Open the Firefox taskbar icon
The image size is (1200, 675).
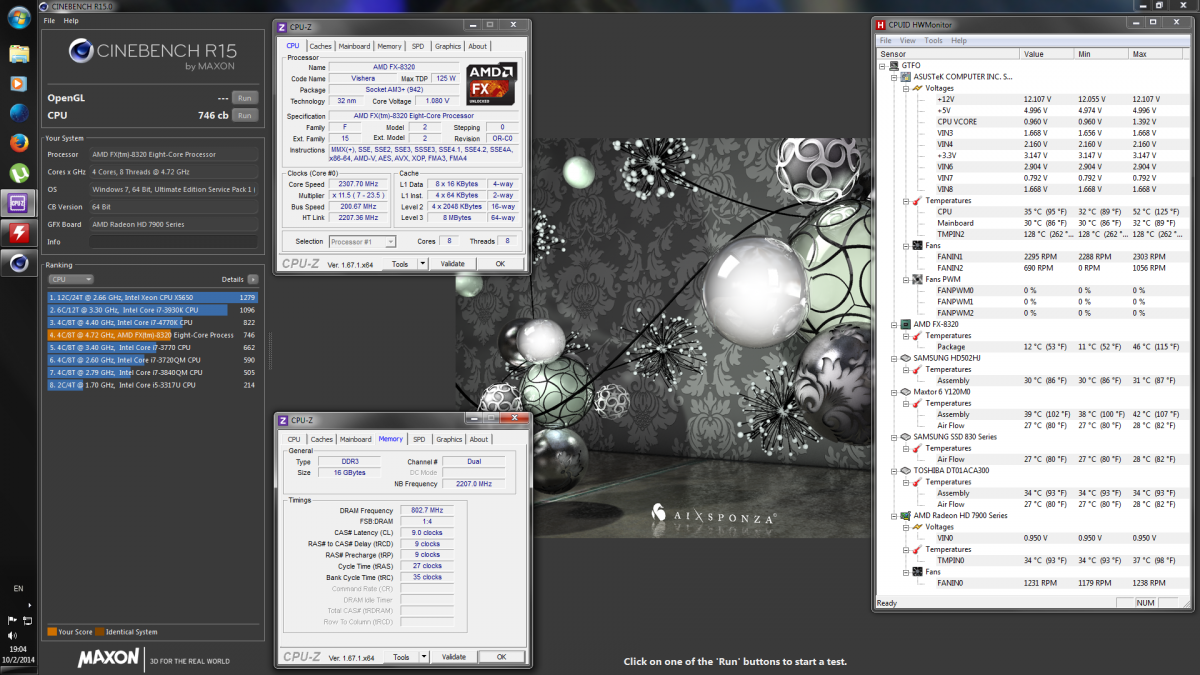pyautogui.click(x=18, y=143)
